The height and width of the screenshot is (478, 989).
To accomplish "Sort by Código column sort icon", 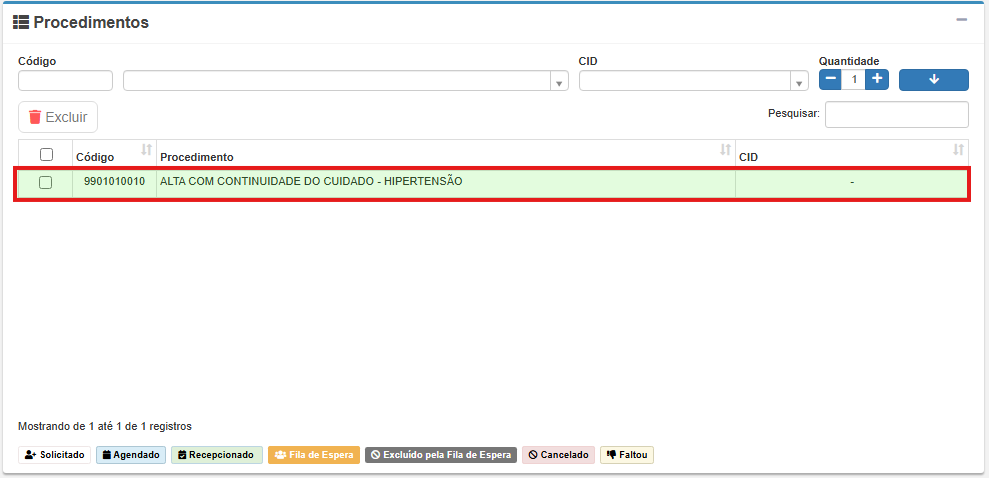I will point(146,150).
